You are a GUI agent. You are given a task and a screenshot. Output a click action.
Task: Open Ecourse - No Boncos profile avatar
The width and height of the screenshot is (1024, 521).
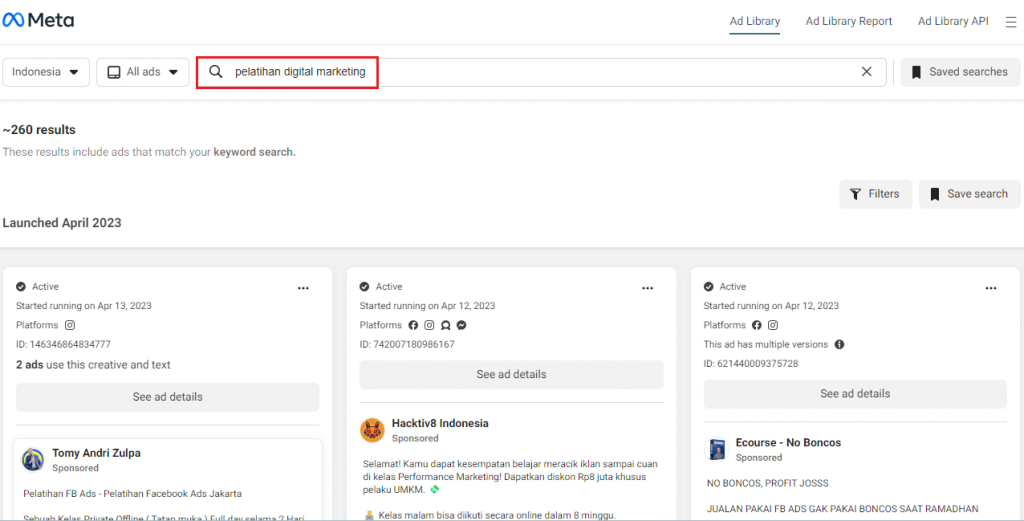click(x=716, y=450)
